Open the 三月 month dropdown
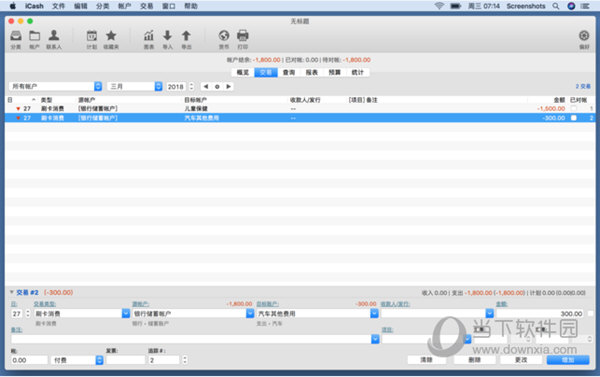Viewport: 600px width, 377px height. [135, 86]
